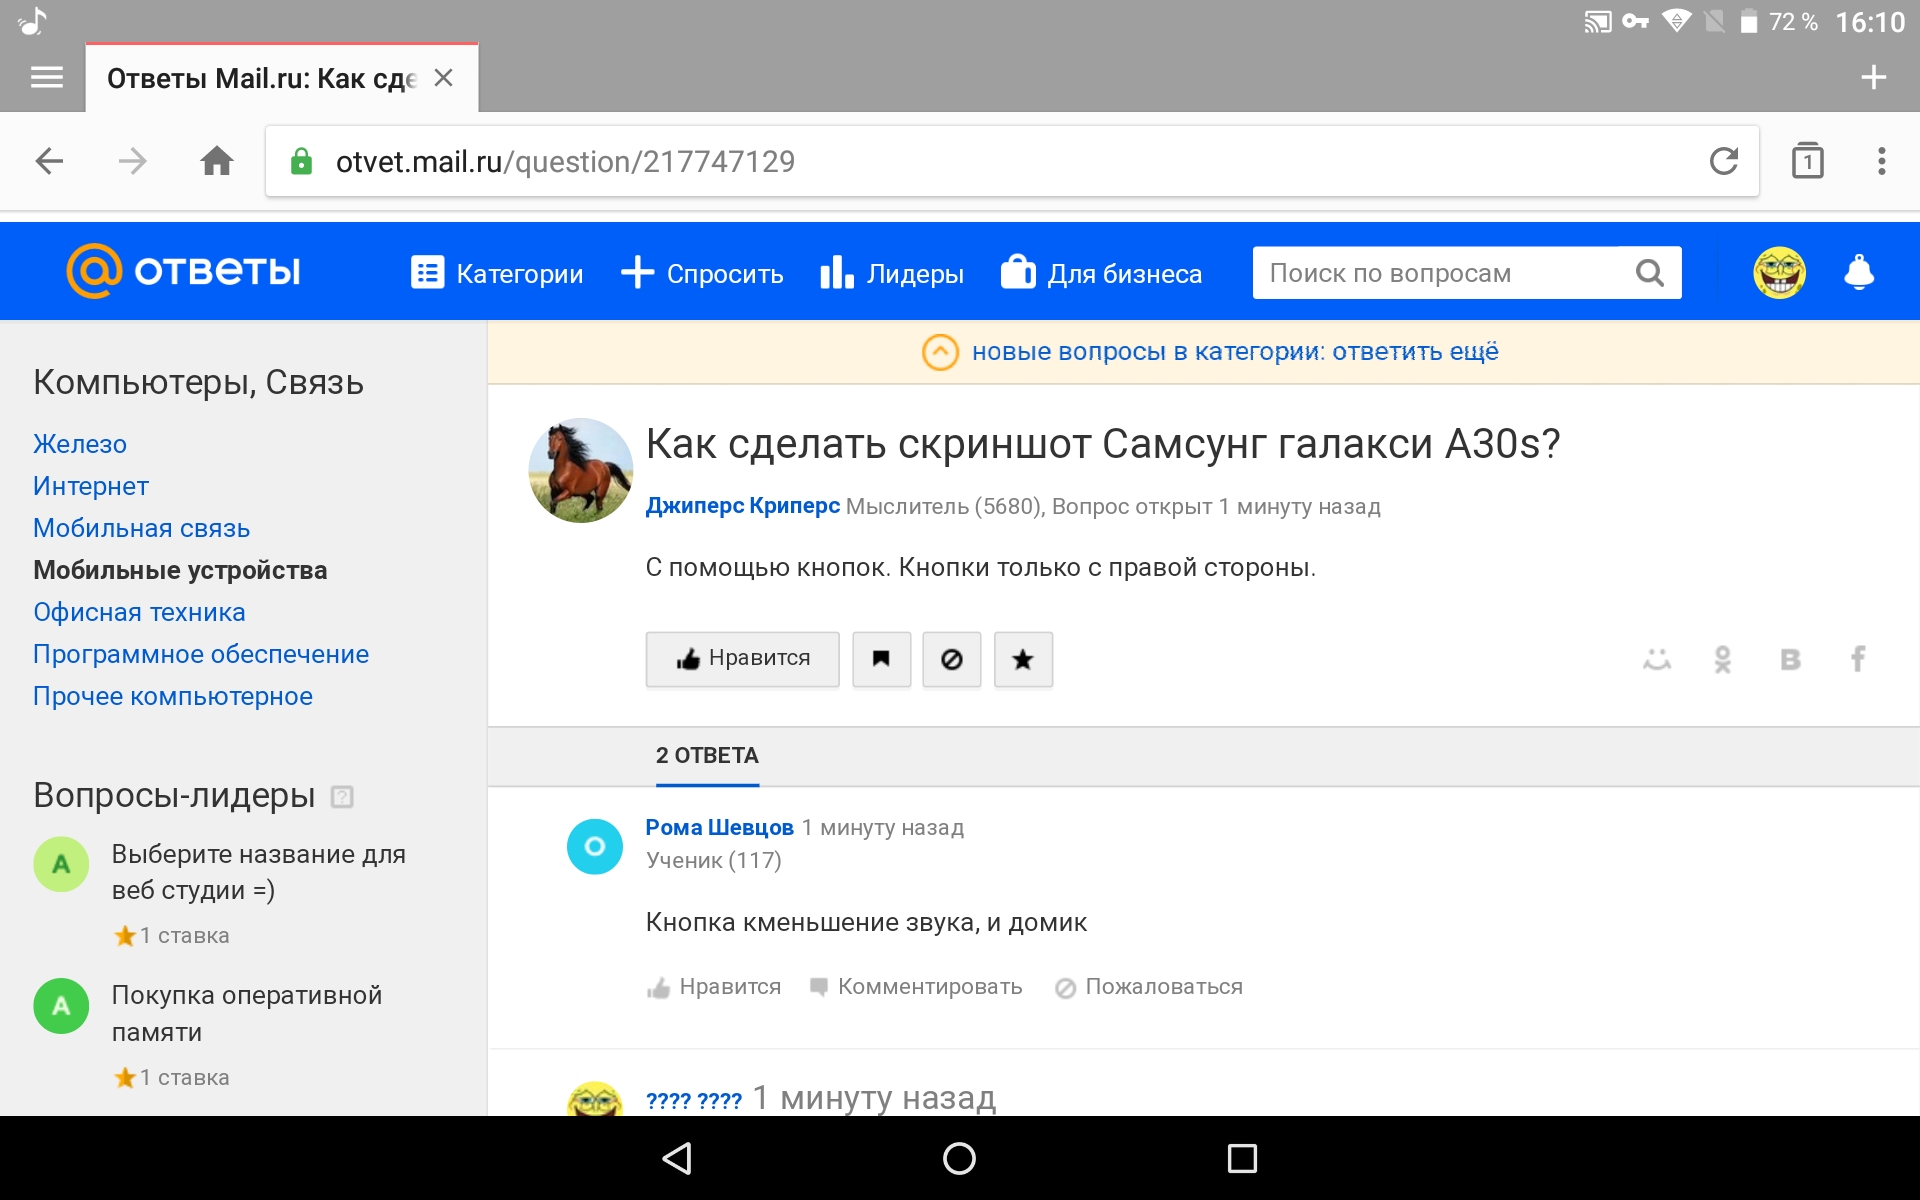The width and height of the screenshot is (1920, 1200).
Task: Open Железо category
Action: pos(80,444)
